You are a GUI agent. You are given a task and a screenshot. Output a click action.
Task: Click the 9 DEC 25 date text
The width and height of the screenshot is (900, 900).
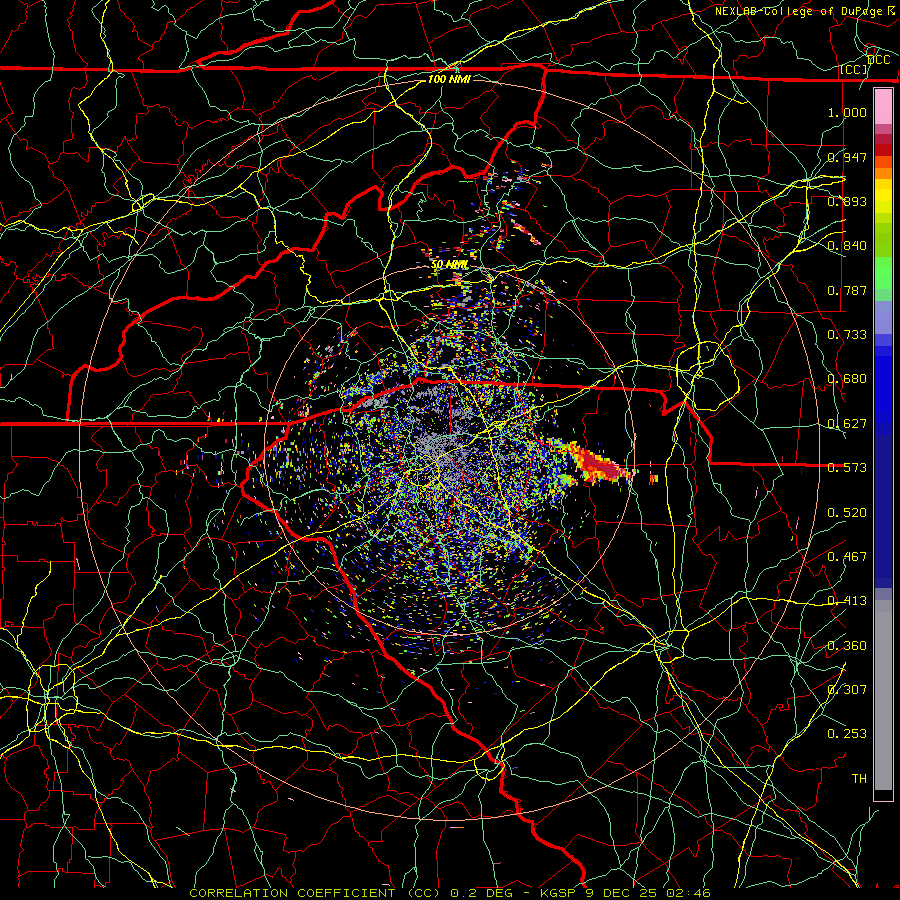(x=621, y=893)
